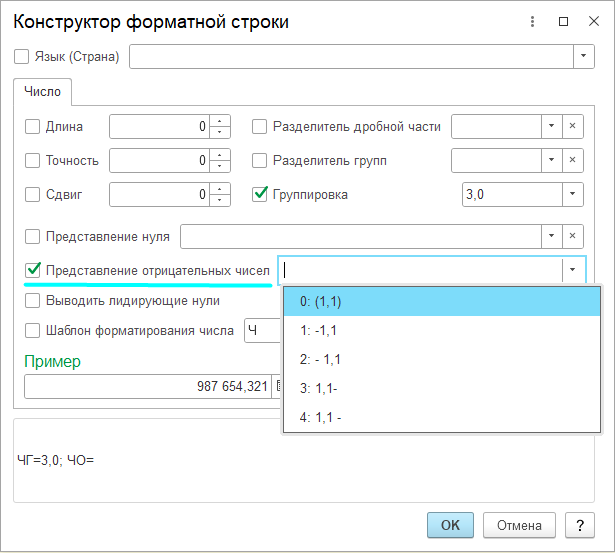Image resolution: width=615 pixels, height=553 pixels.
Task: Increase the Точность value with up arrow
Action: (220, 155)
